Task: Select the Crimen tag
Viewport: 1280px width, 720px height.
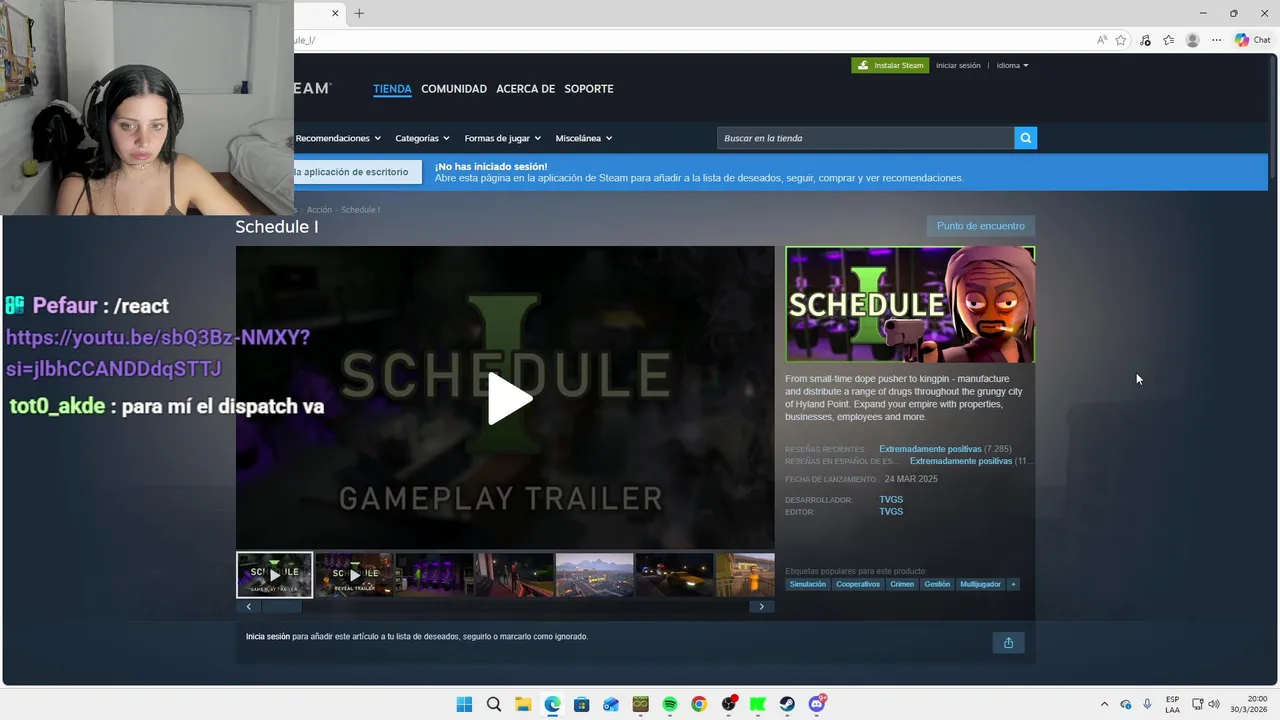Action: [902, 584]
